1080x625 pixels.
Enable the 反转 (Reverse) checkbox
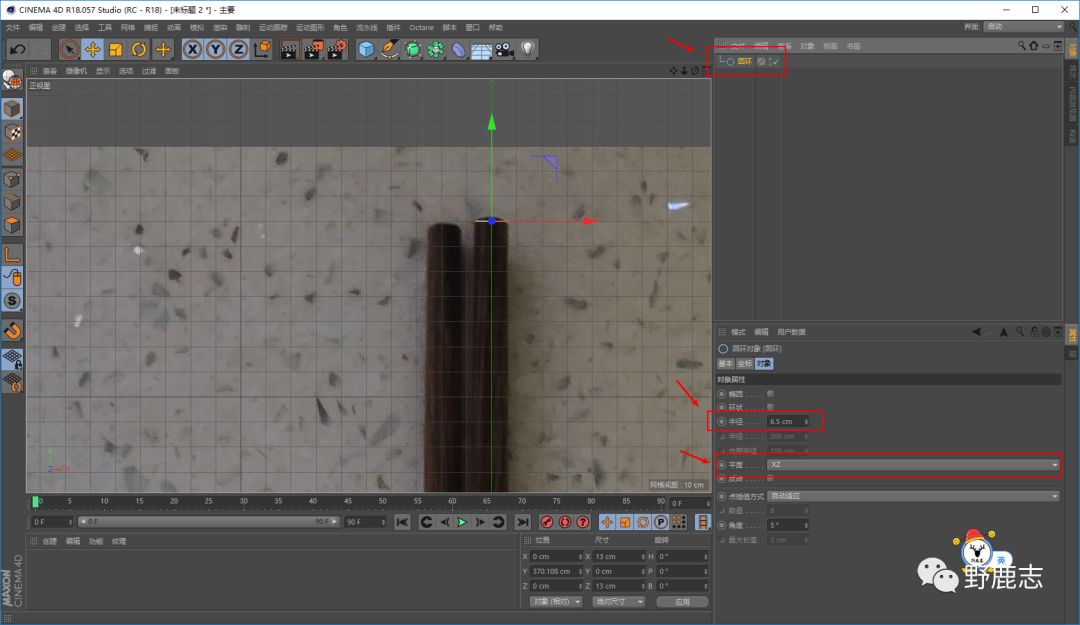(770, 478)
